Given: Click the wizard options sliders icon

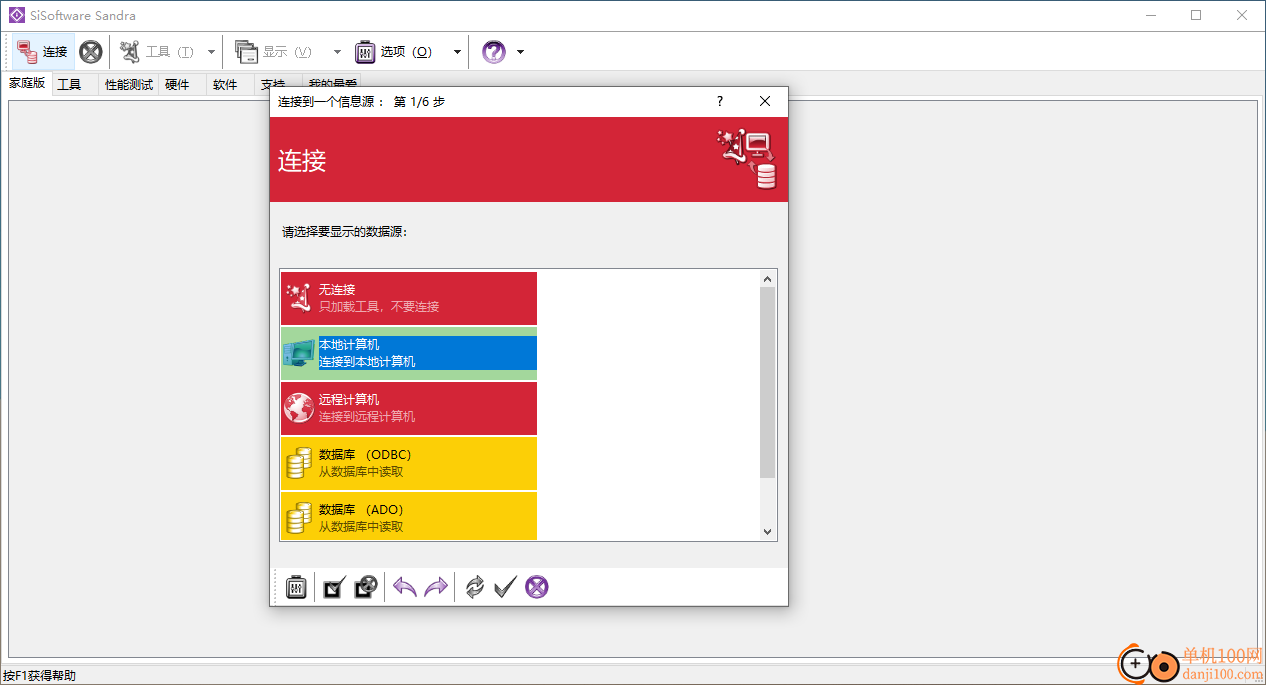Looking at the screenshot, I should 296,587.
